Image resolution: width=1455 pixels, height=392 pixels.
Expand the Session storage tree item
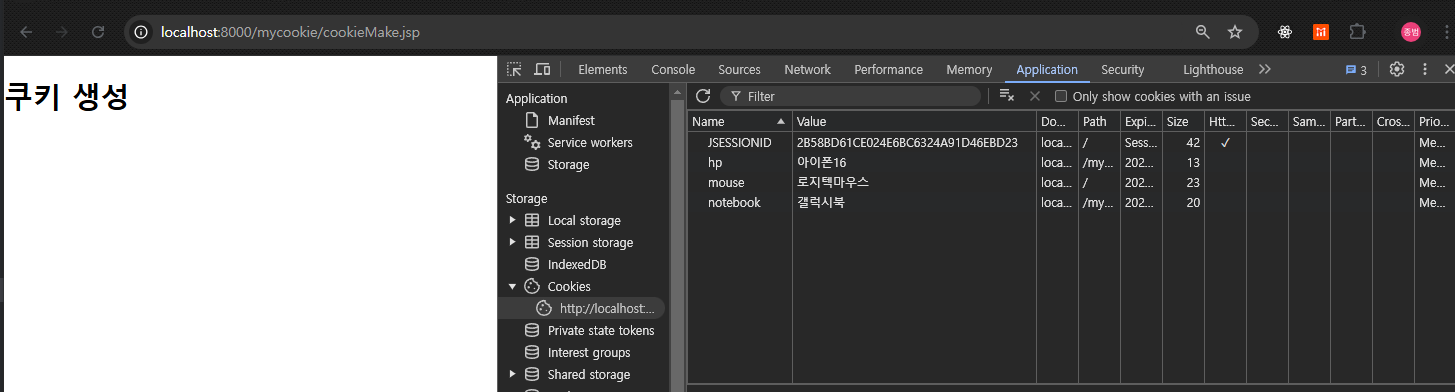click(x=513, y=242)
